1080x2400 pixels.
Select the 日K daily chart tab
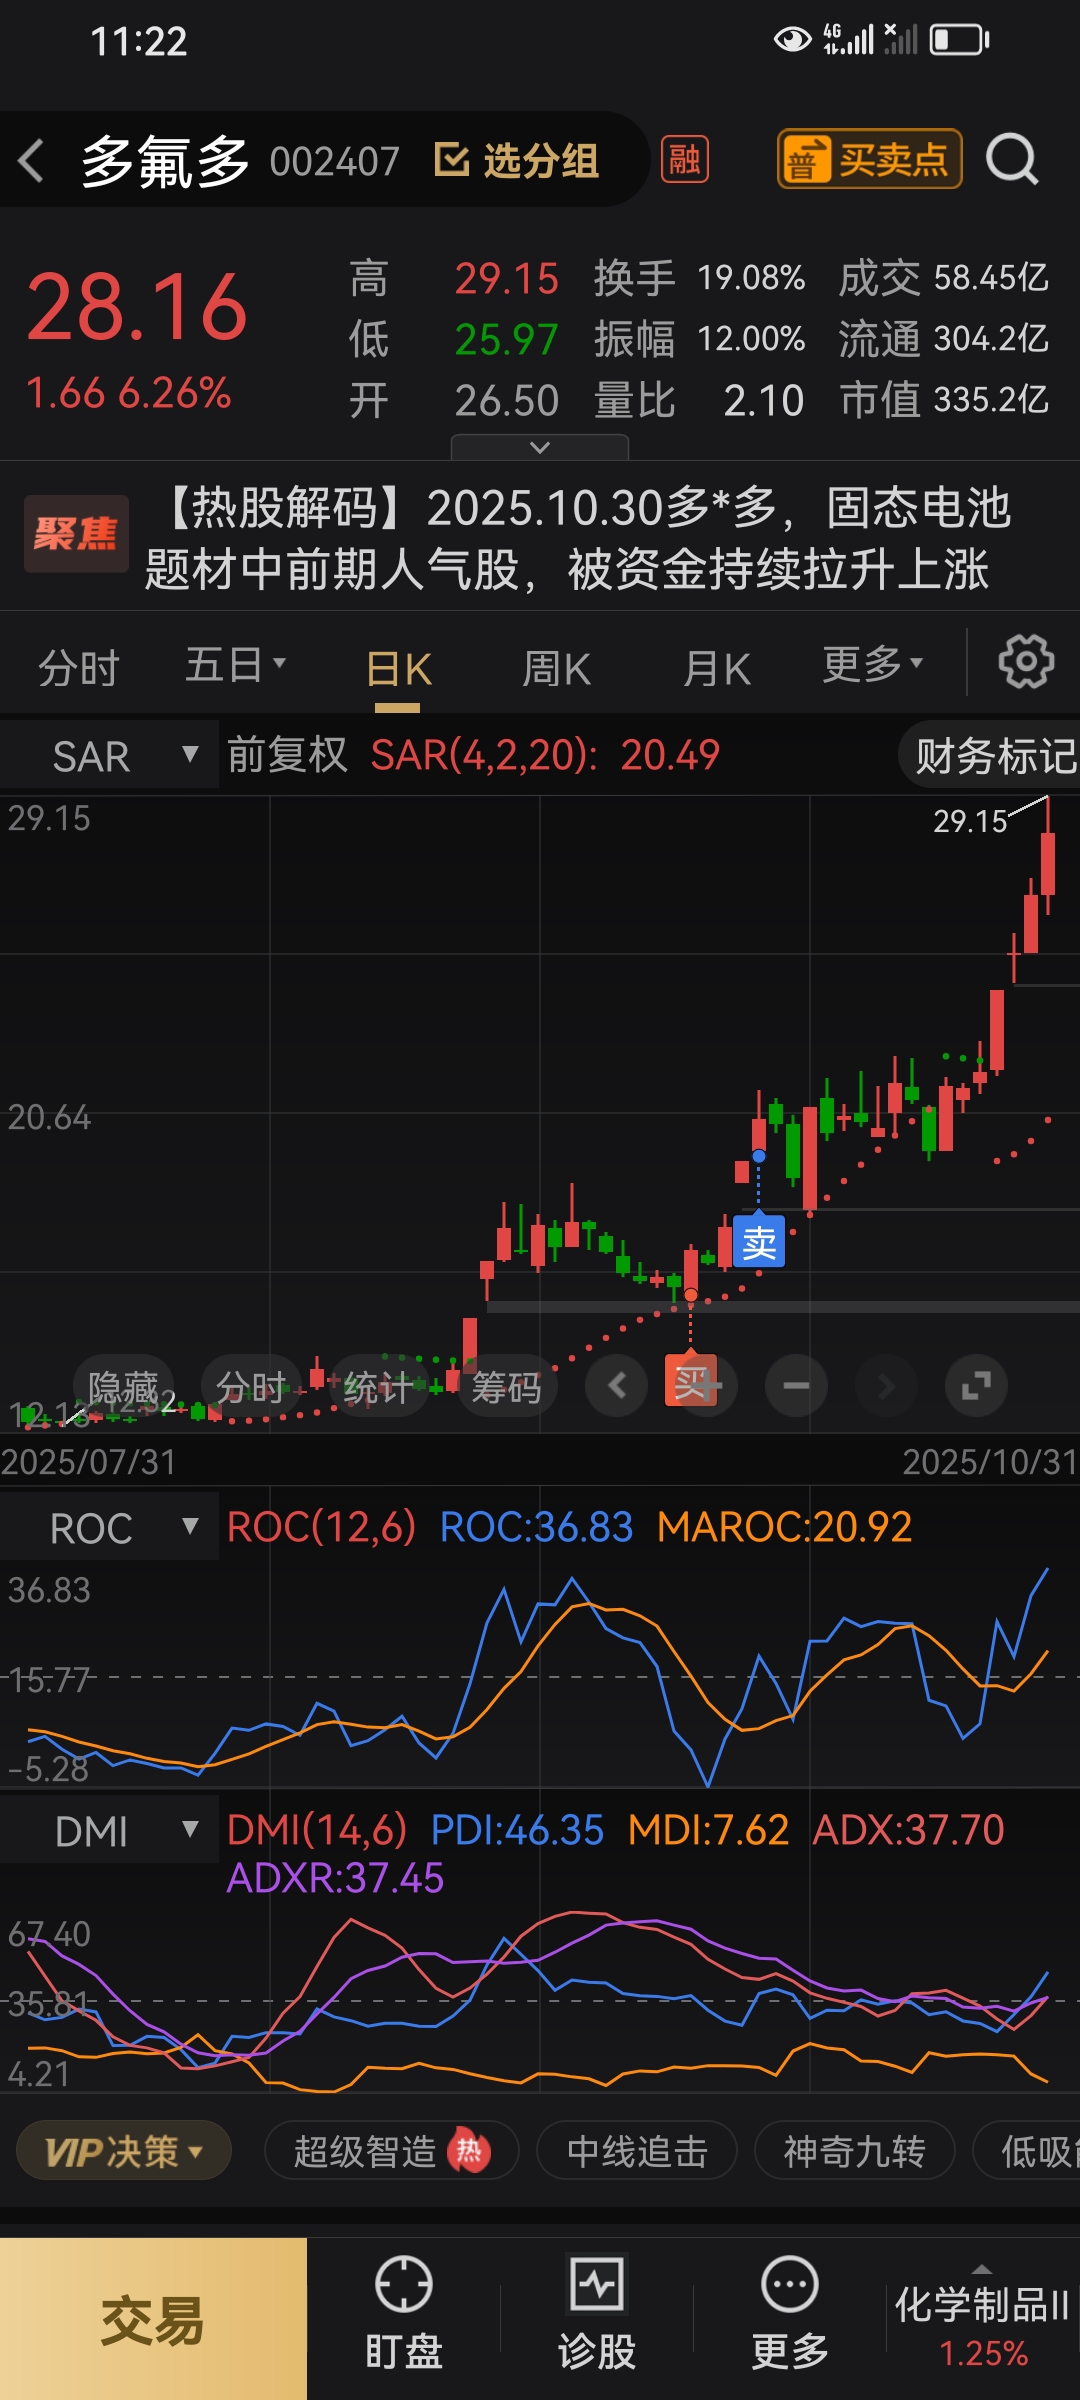[x=398, y=669]
